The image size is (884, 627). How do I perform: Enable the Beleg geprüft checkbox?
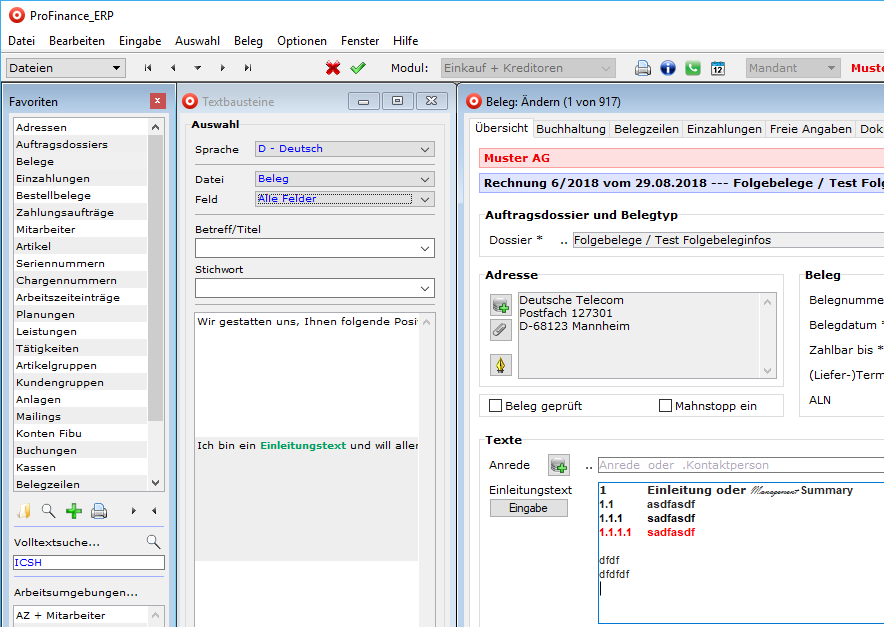(x=495, y=406)
